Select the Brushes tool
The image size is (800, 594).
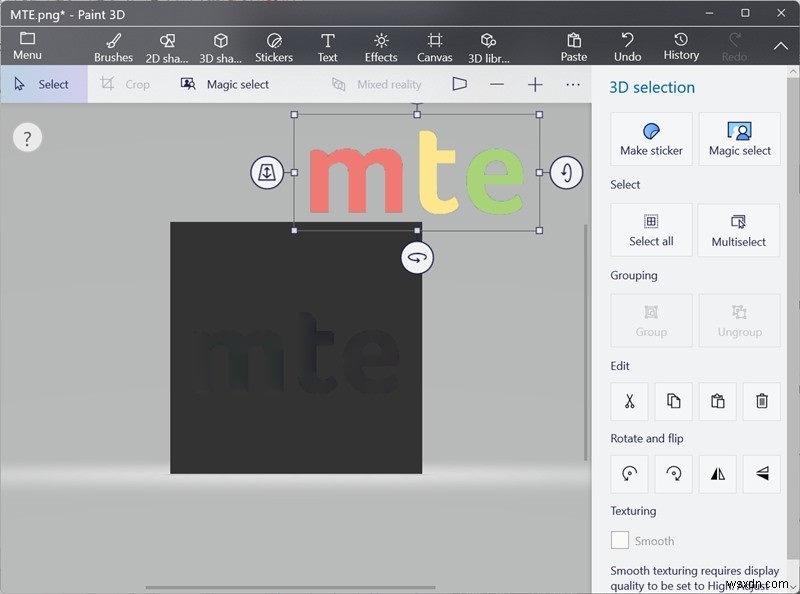[x=113, y=45]
